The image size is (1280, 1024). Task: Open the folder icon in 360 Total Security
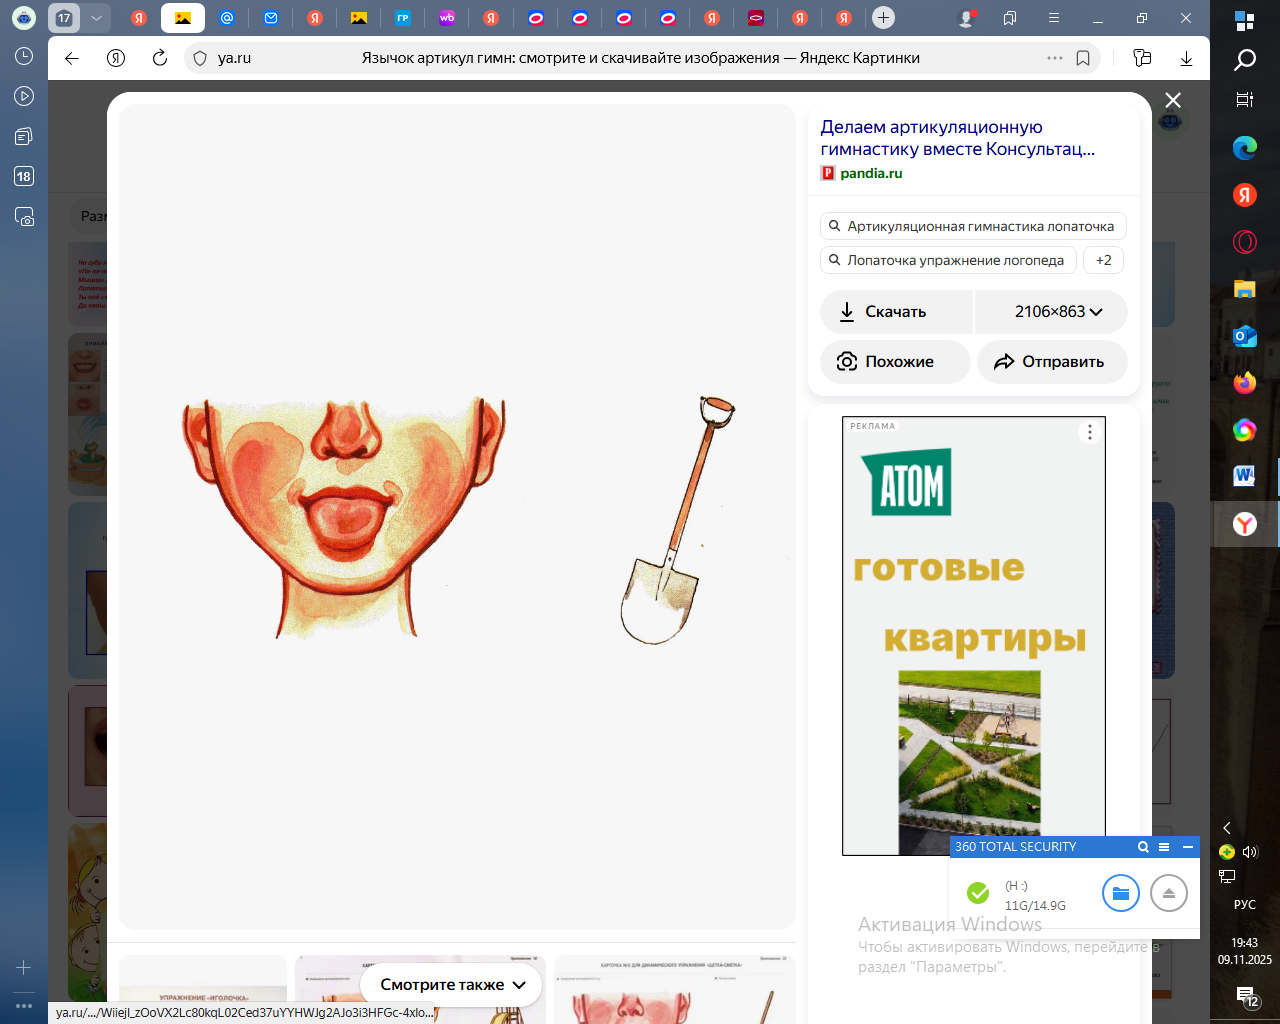[1120, 893]
